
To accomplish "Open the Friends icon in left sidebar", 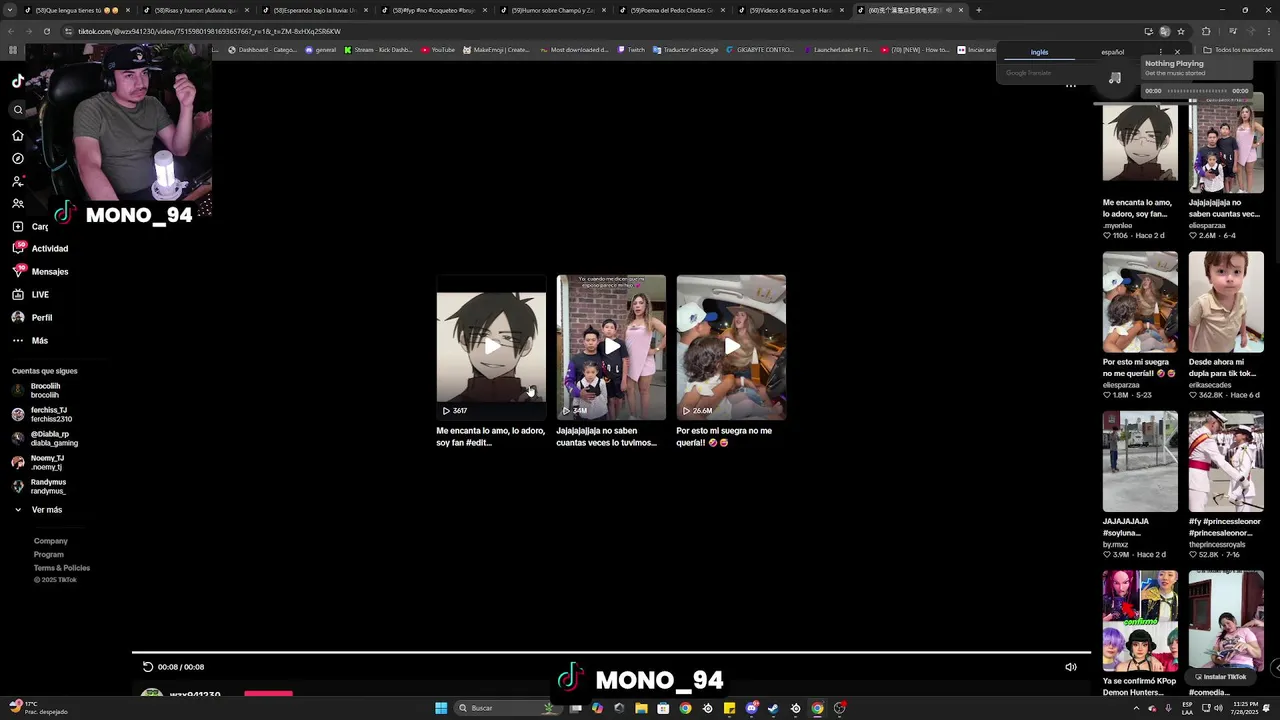I will [x=18, y=204].
